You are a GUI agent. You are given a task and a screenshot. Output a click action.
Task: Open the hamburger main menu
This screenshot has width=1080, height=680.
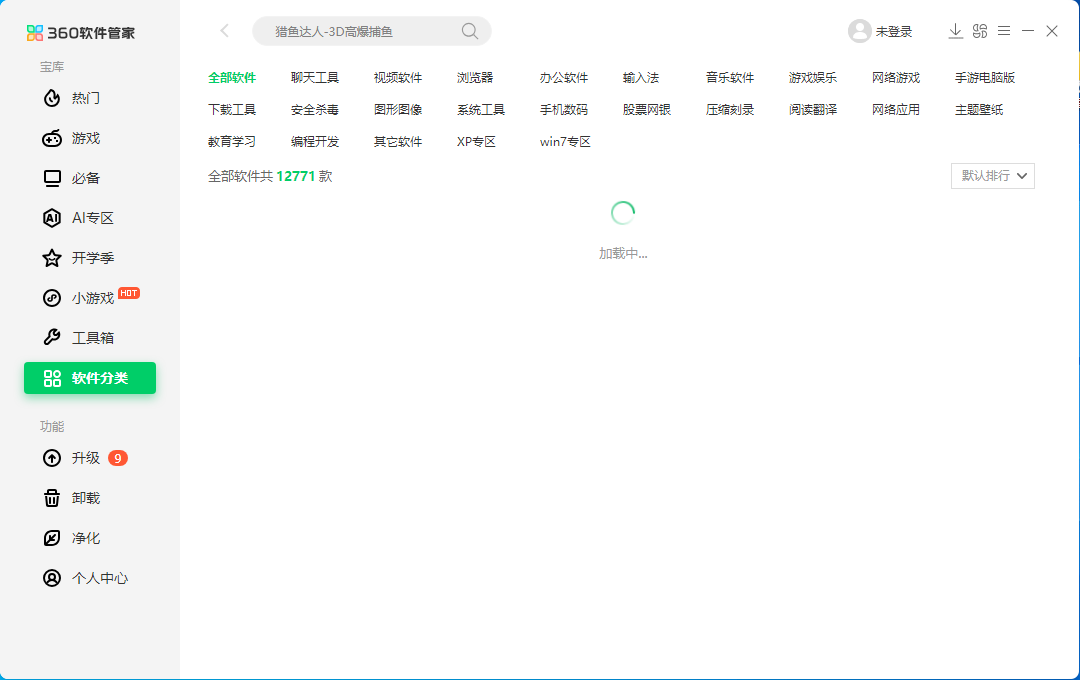[1004, 31]
